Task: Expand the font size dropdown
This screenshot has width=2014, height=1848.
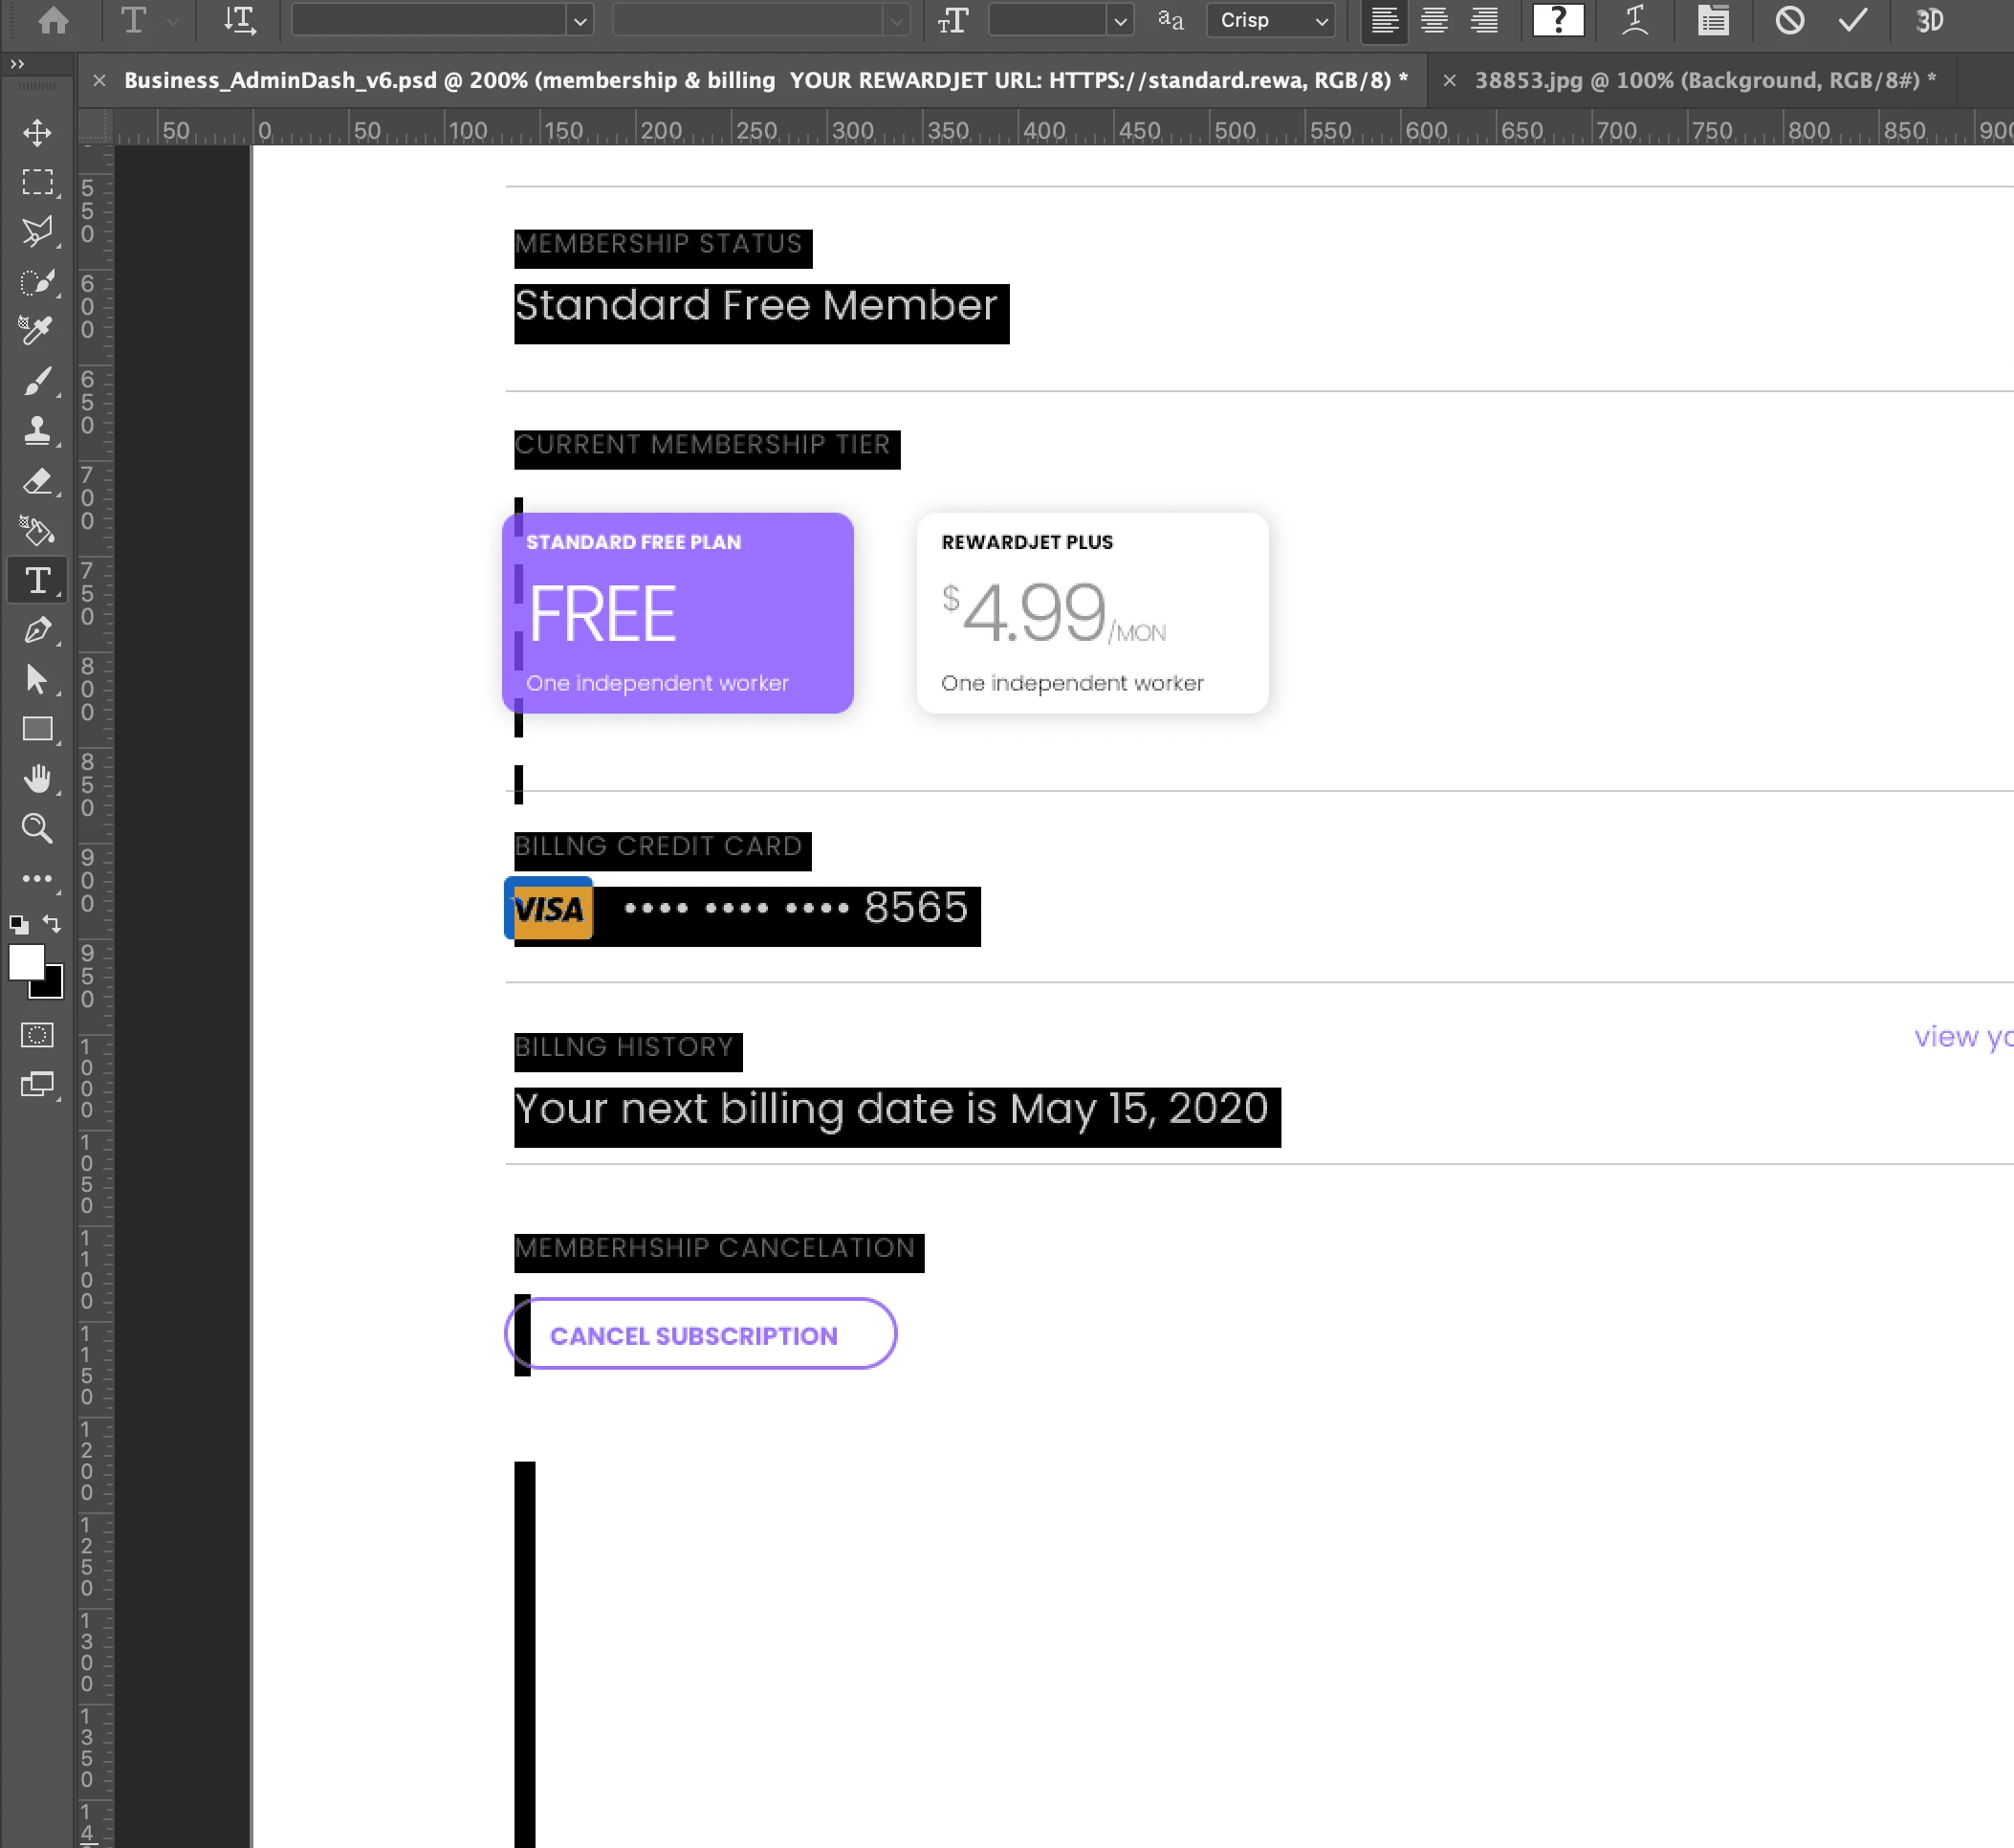Action: click(1120, 21)
